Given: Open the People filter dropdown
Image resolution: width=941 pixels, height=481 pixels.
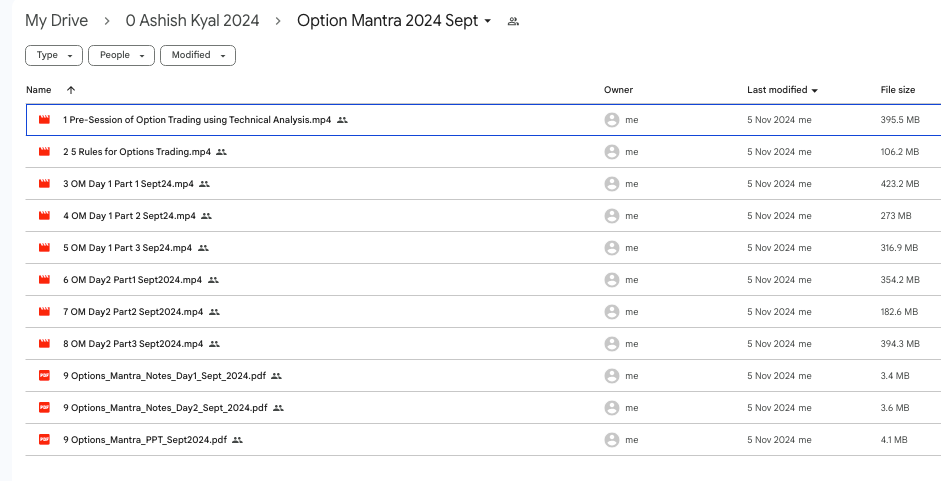Looking at the screenshot, I should pos(121,55).
